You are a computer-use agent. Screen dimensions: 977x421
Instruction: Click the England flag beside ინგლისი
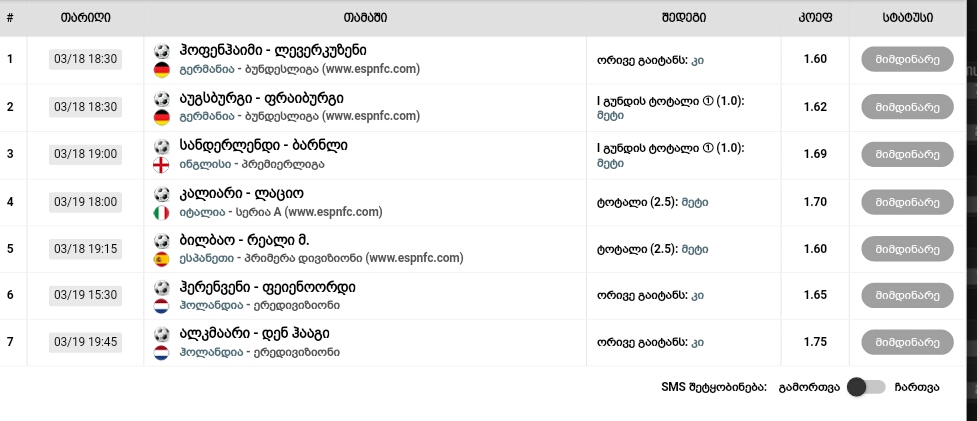tap(162, 165)
